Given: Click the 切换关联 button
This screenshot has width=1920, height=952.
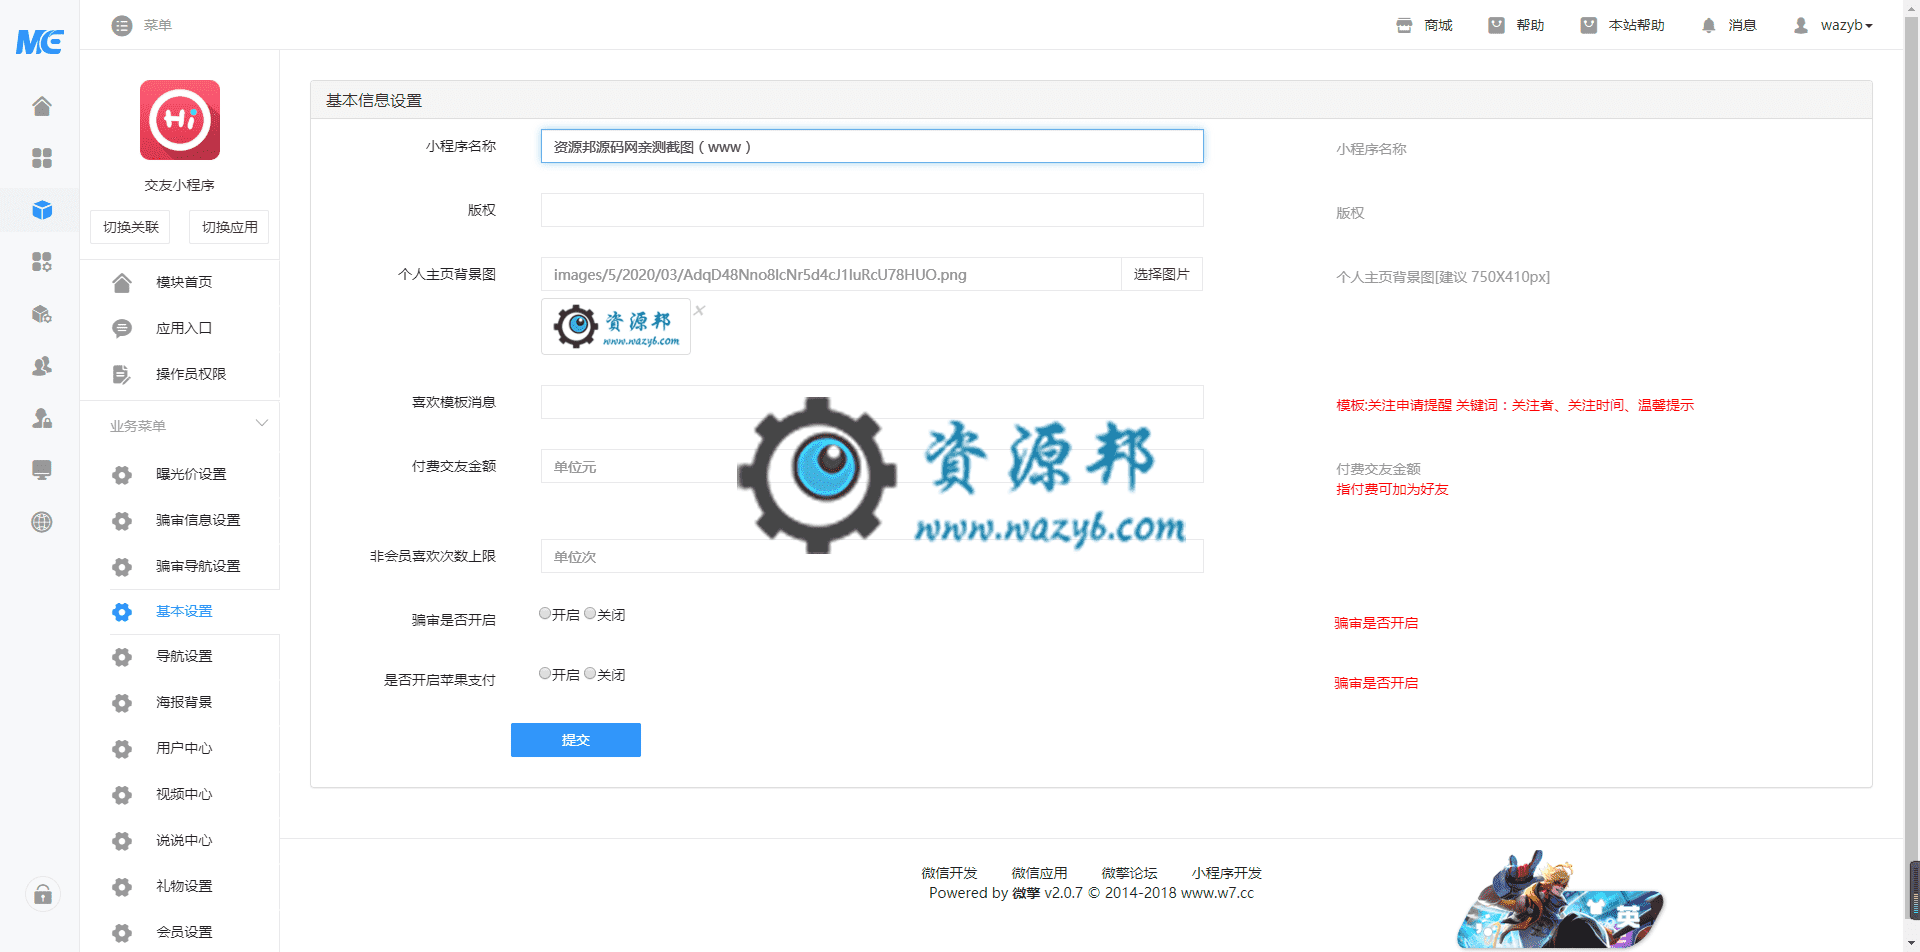Looking at the screenshot, I should point(130,227).
